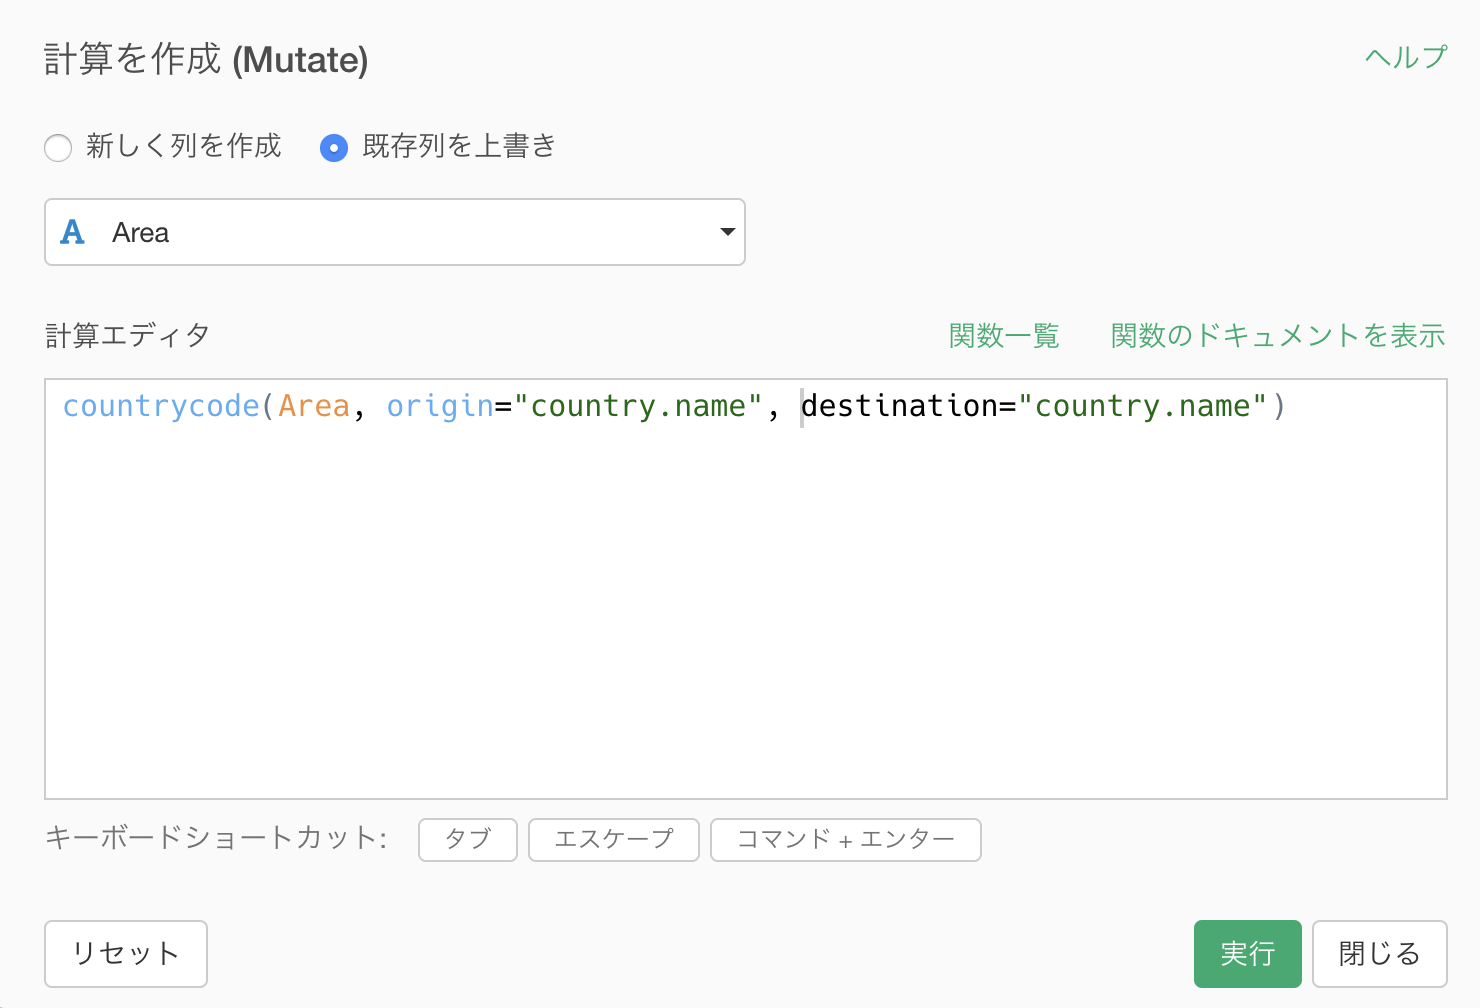1480x1008 pixels.
Task: Open the Area column dropdown
Action: point(395,232)
